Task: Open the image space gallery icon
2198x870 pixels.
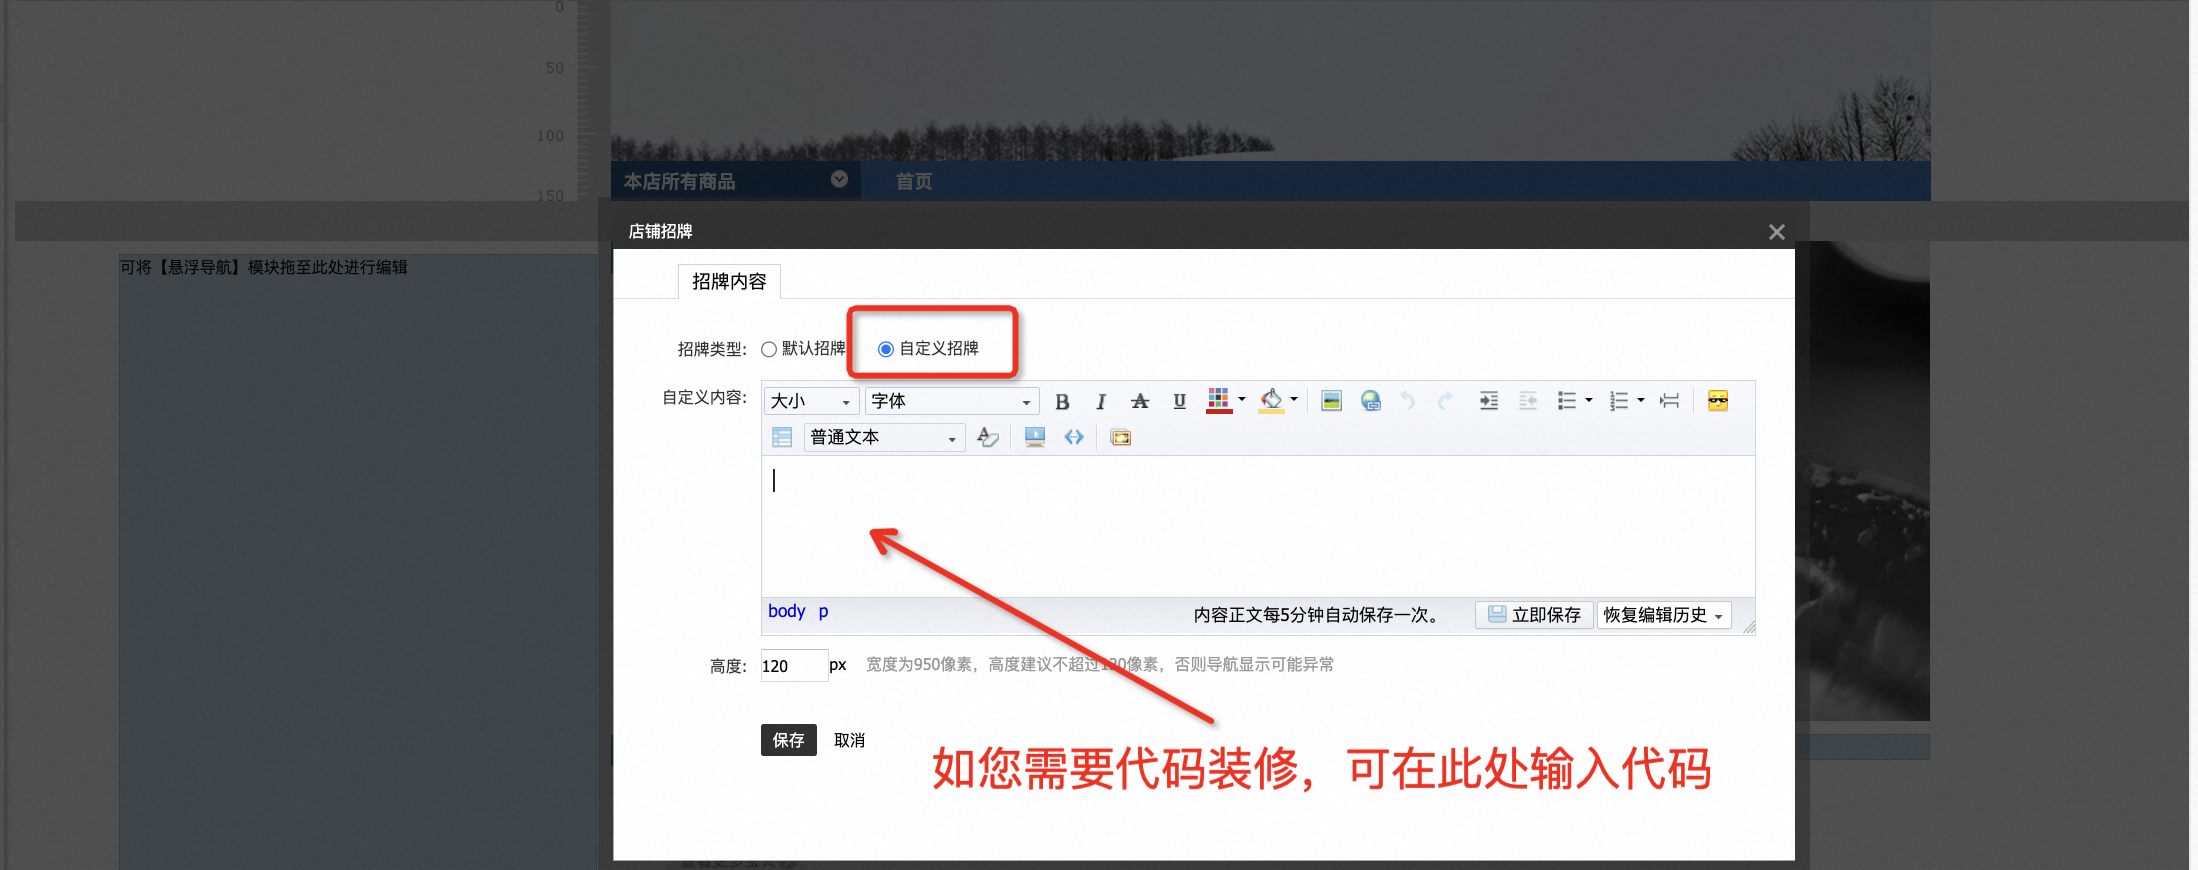Action: tap(1121, 437)
